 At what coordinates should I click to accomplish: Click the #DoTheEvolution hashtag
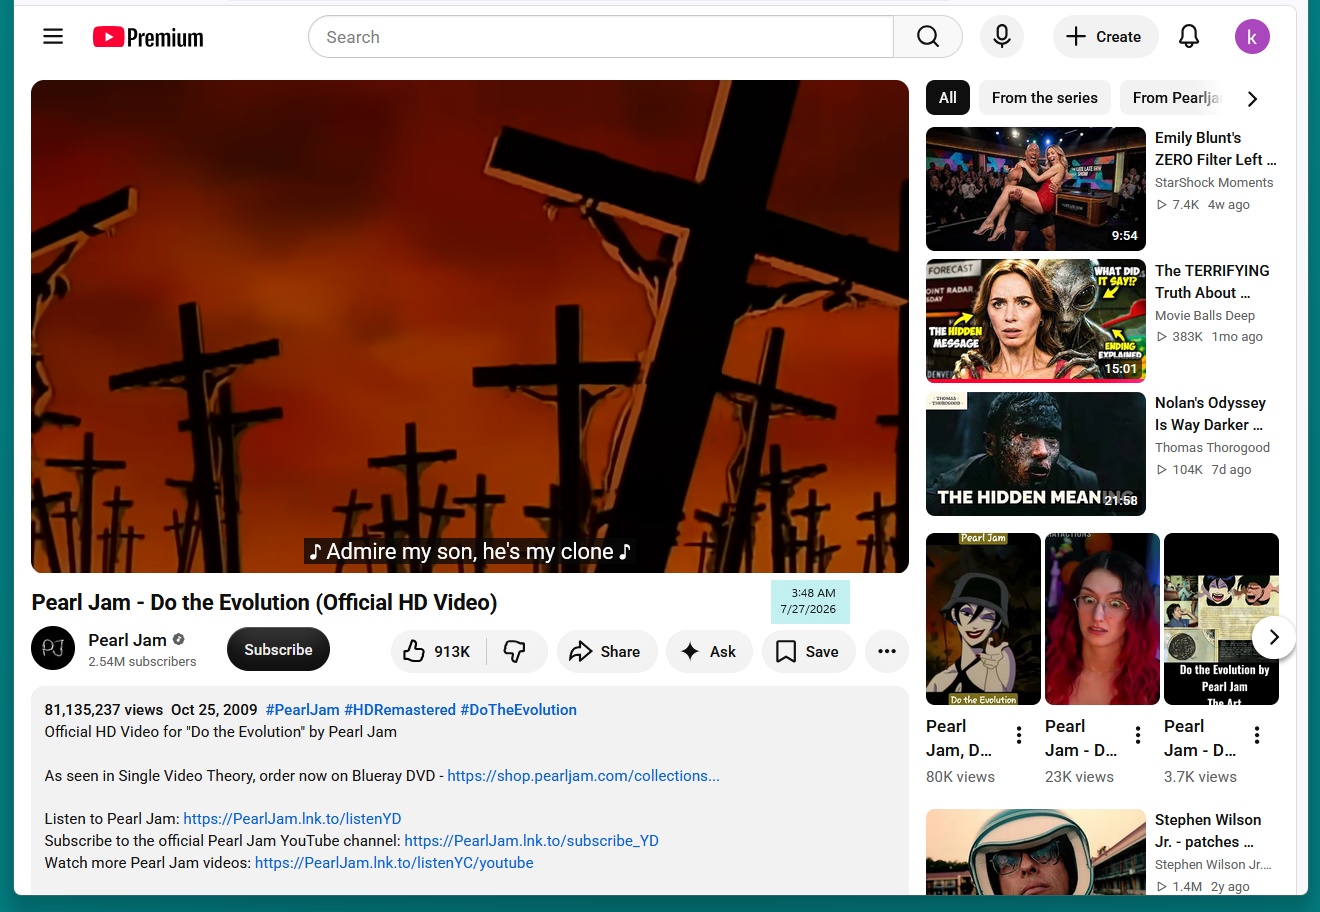coord(519,710)
